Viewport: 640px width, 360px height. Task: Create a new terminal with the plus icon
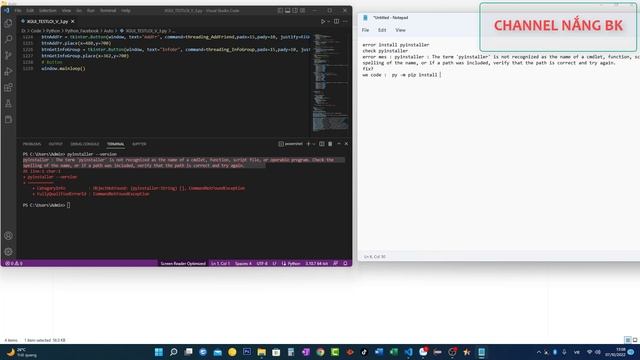point(308,144)
